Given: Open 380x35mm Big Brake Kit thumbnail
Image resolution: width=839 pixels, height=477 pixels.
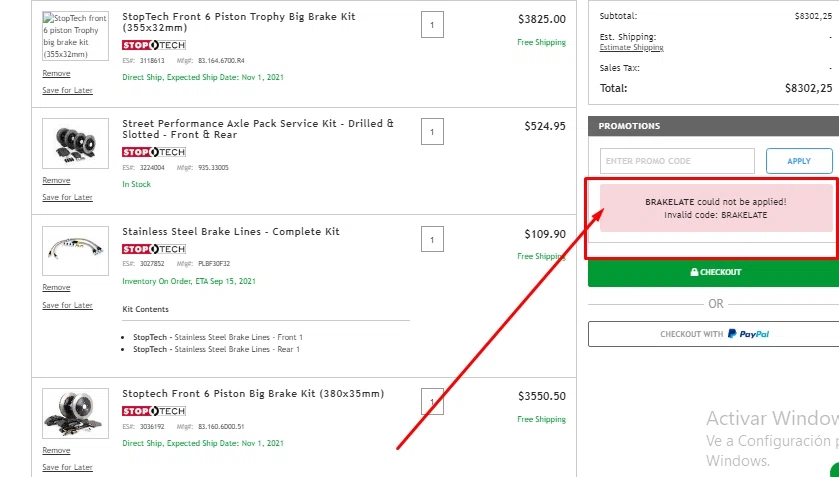Looking at the screenshot, I should [75, 412].
